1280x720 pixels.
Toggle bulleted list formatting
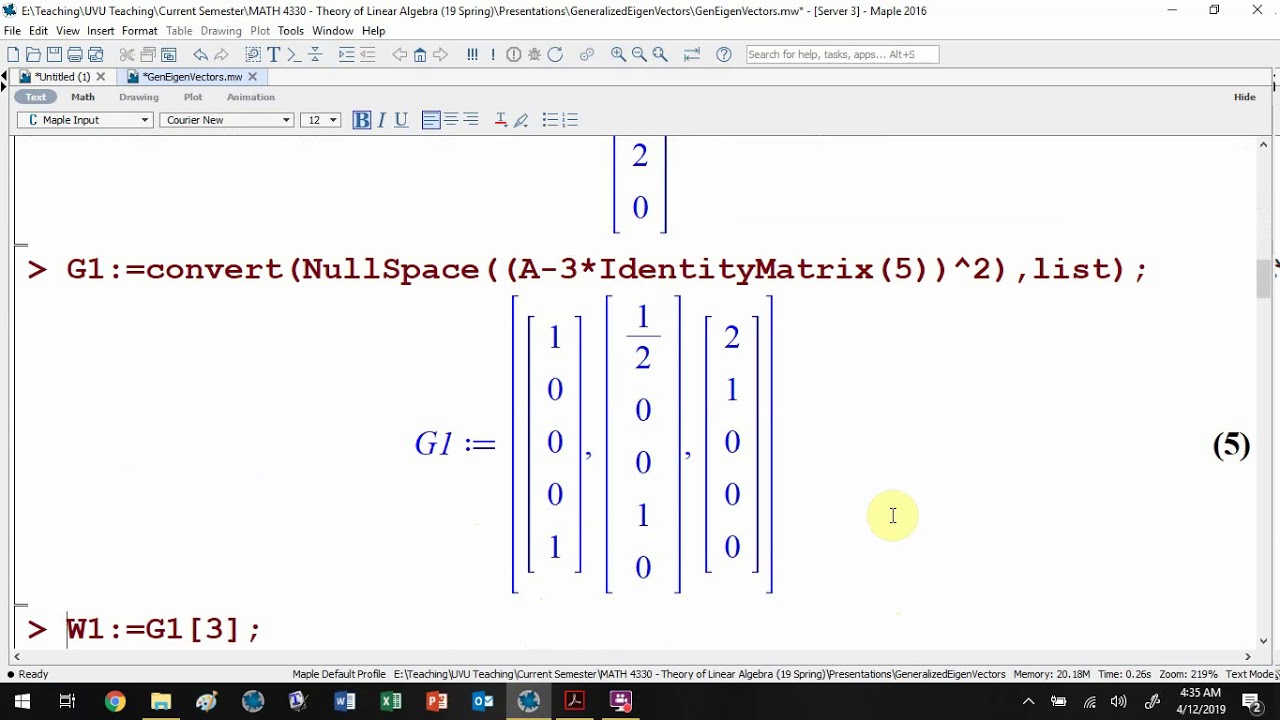550,120
